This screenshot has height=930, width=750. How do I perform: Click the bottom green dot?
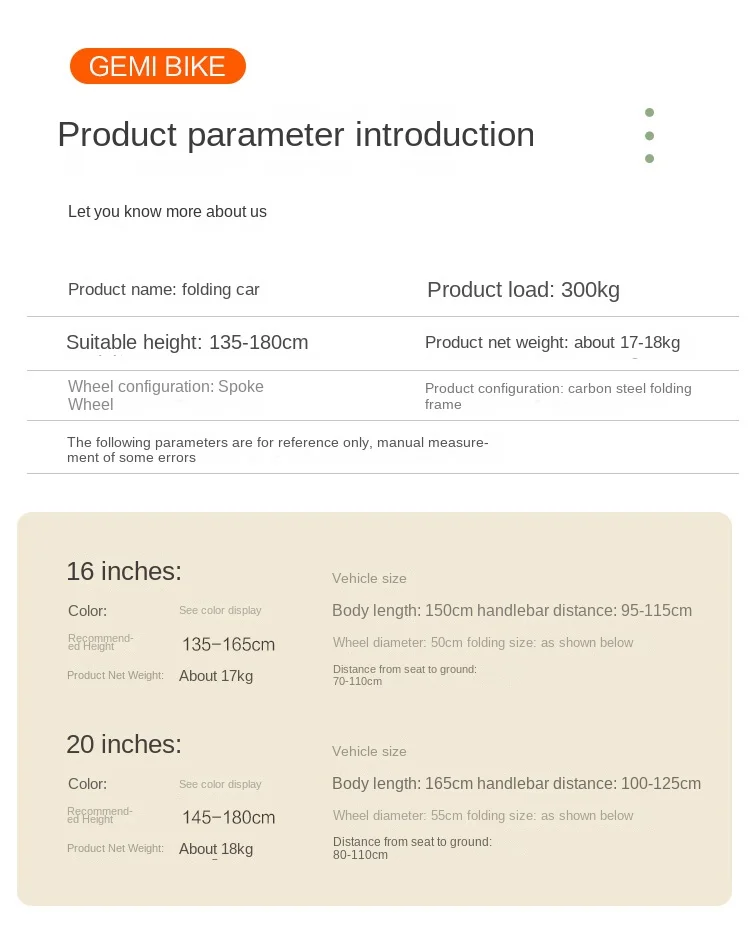pyautogui.click(x=649, y=158)
